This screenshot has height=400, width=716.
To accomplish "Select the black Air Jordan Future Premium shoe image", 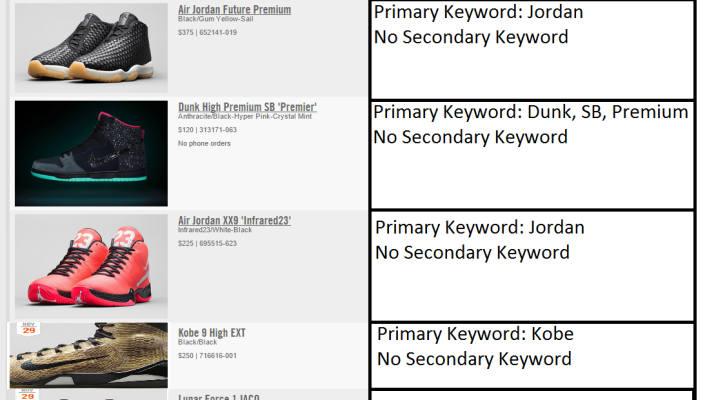I will point(91,46).
